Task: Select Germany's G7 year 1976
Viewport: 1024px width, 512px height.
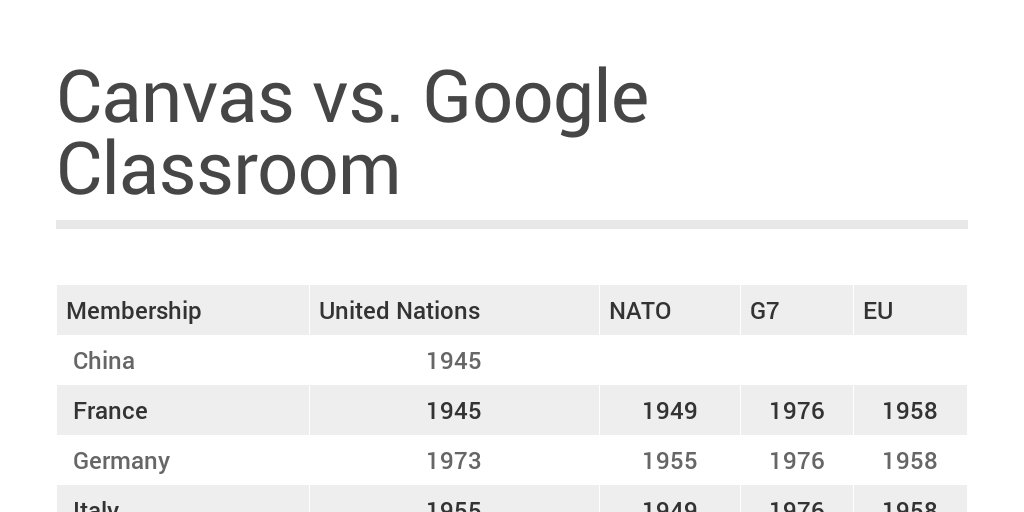Action: [x=796, y=461]
